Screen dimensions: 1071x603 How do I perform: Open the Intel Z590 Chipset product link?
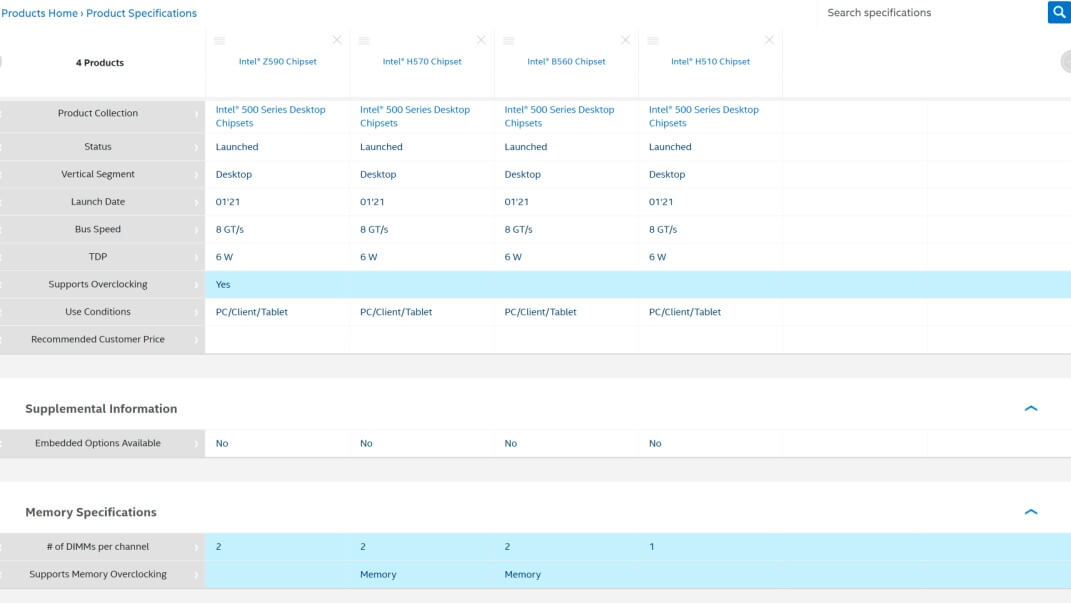point(277,62)
